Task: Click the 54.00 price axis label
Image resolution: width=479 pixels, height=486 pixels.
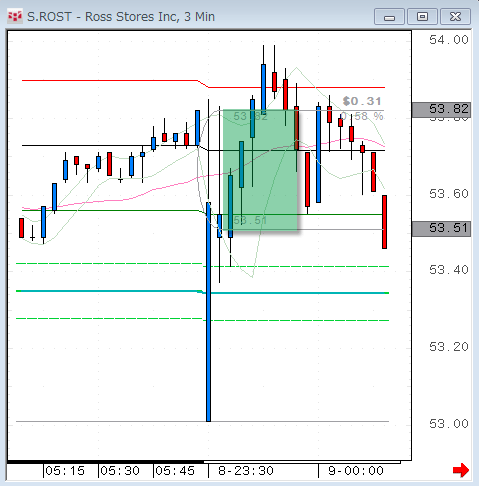Action: pos(449,40)
